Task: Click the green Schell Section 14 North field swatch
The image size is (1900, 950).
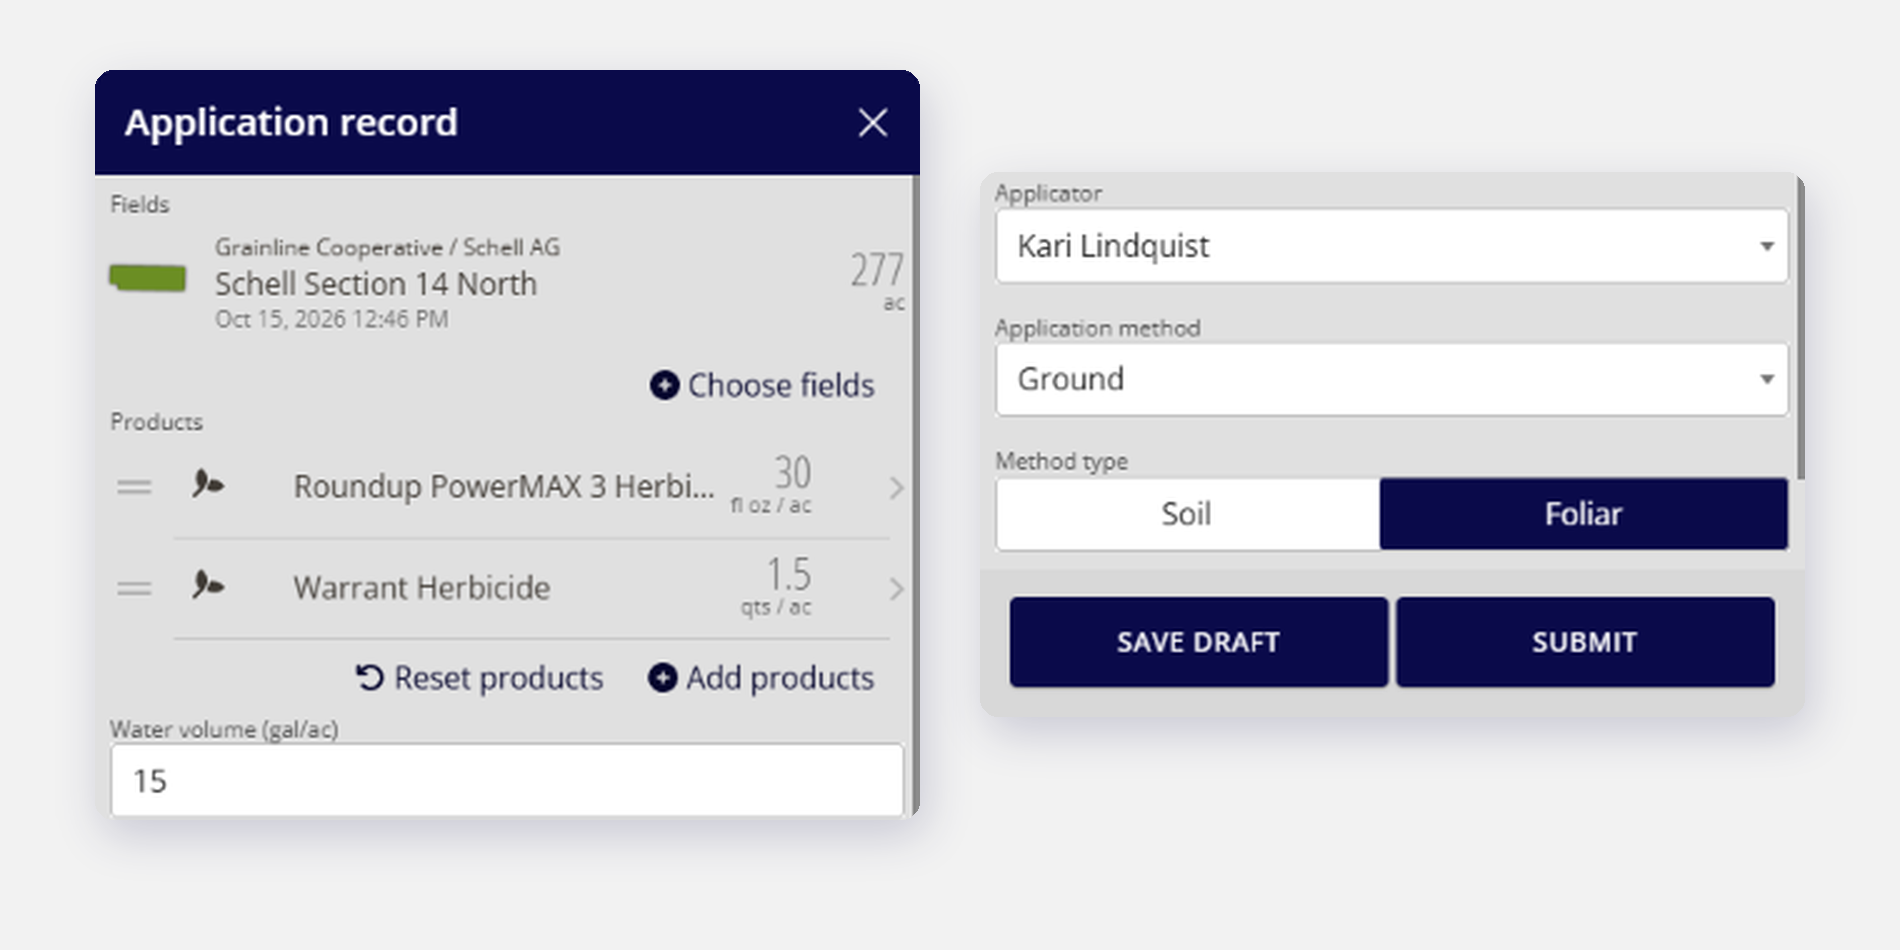Action: [148, 278]
